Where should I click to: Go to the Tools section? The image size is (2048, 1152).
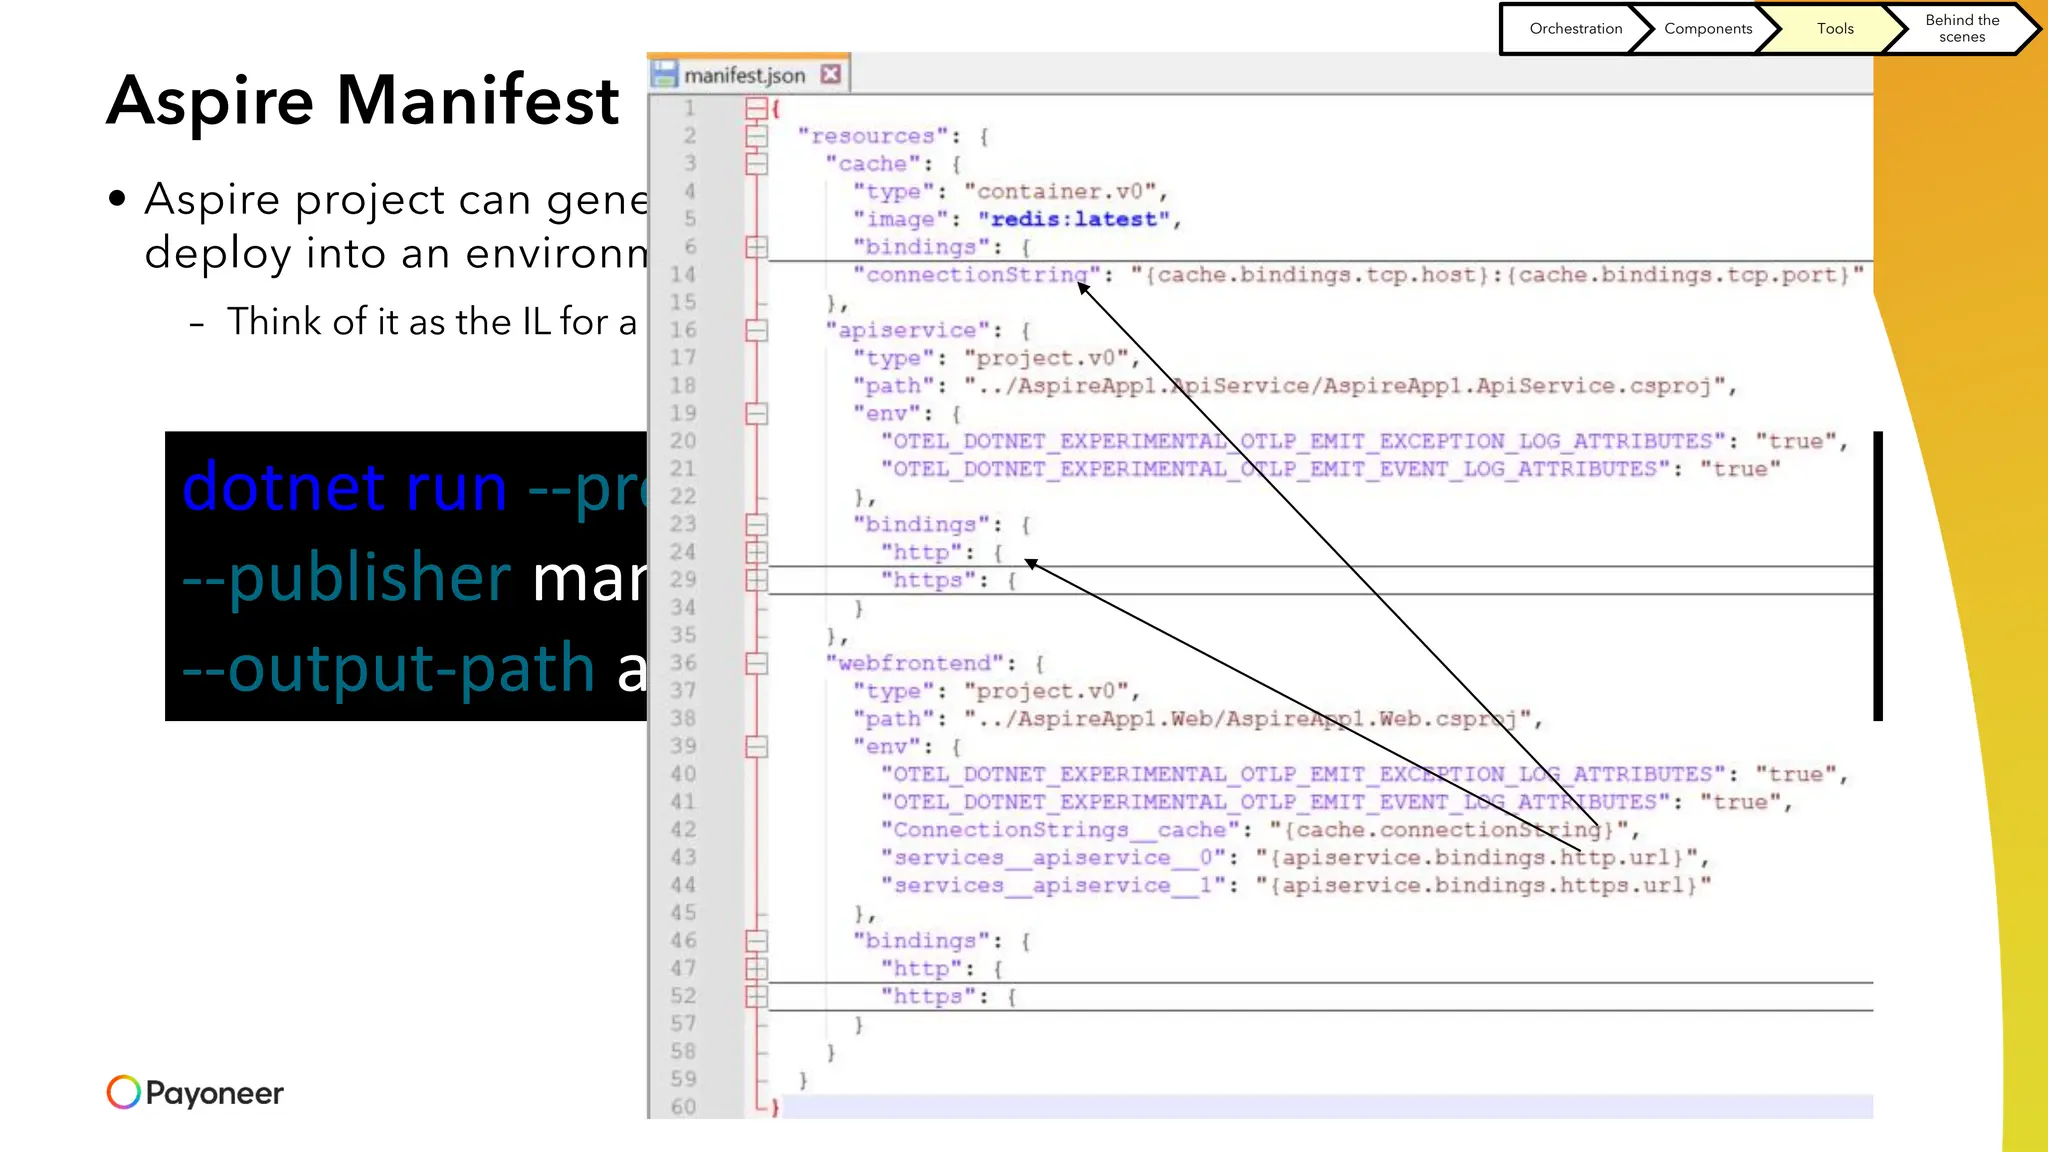click(1835, 29)
